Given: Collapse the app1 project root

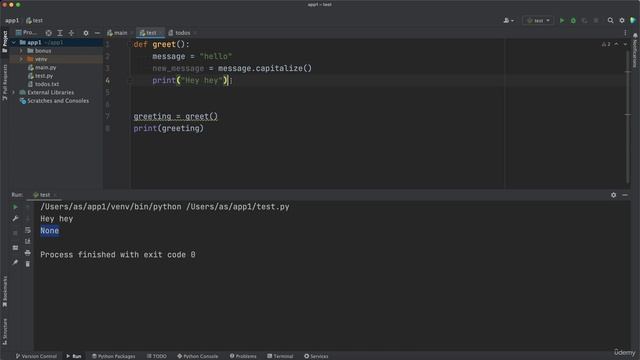Looking at the screenshot, I should (x=14, y=42).
